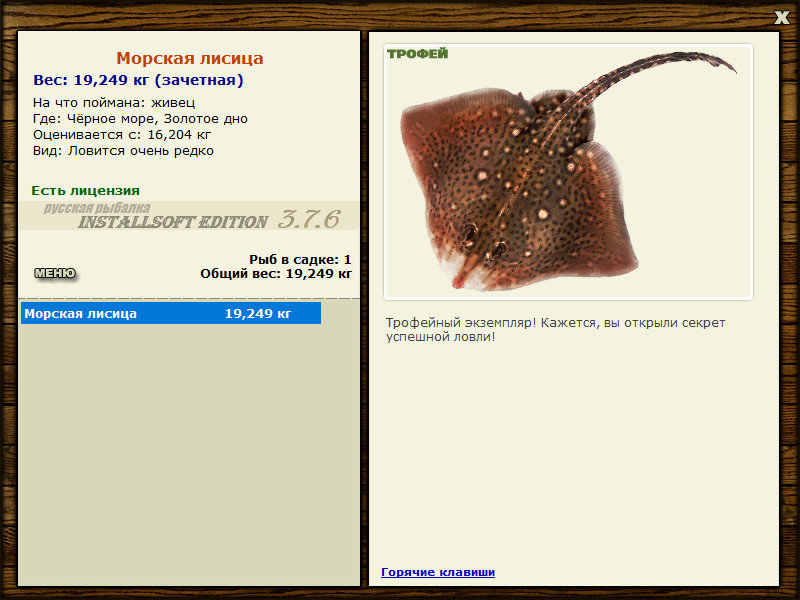Click the Вид: Ловится очень редко line
Viewport: 800px width, 600px height.
coord(123,151)
